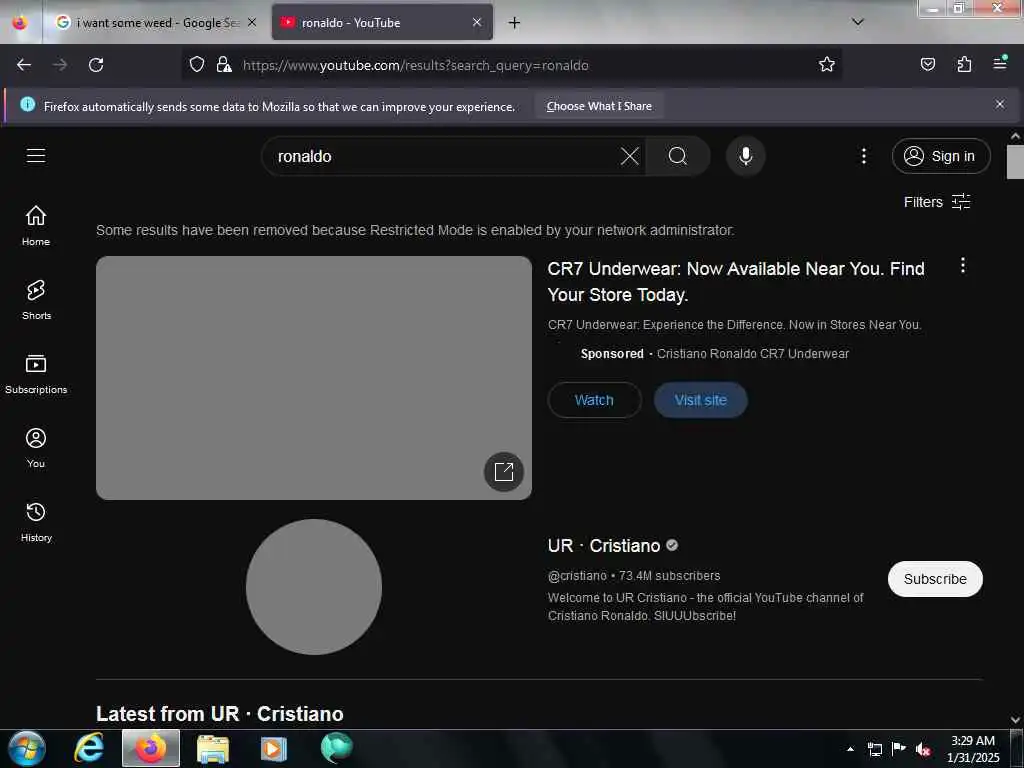Screen dimensions: 1024x768
Task: Close the Google Search tab
Action: coord(252,22)
